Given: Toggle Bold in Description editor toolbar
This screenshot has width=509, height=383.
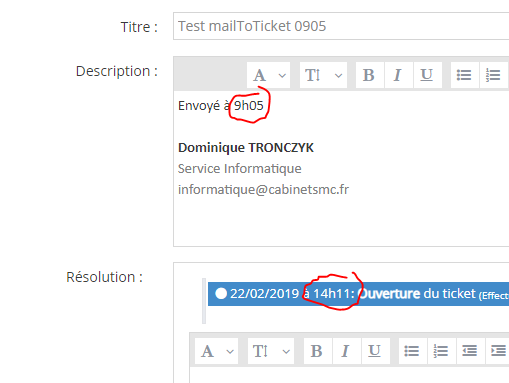Looking at the screenshot, I should (x=369, y=75).
